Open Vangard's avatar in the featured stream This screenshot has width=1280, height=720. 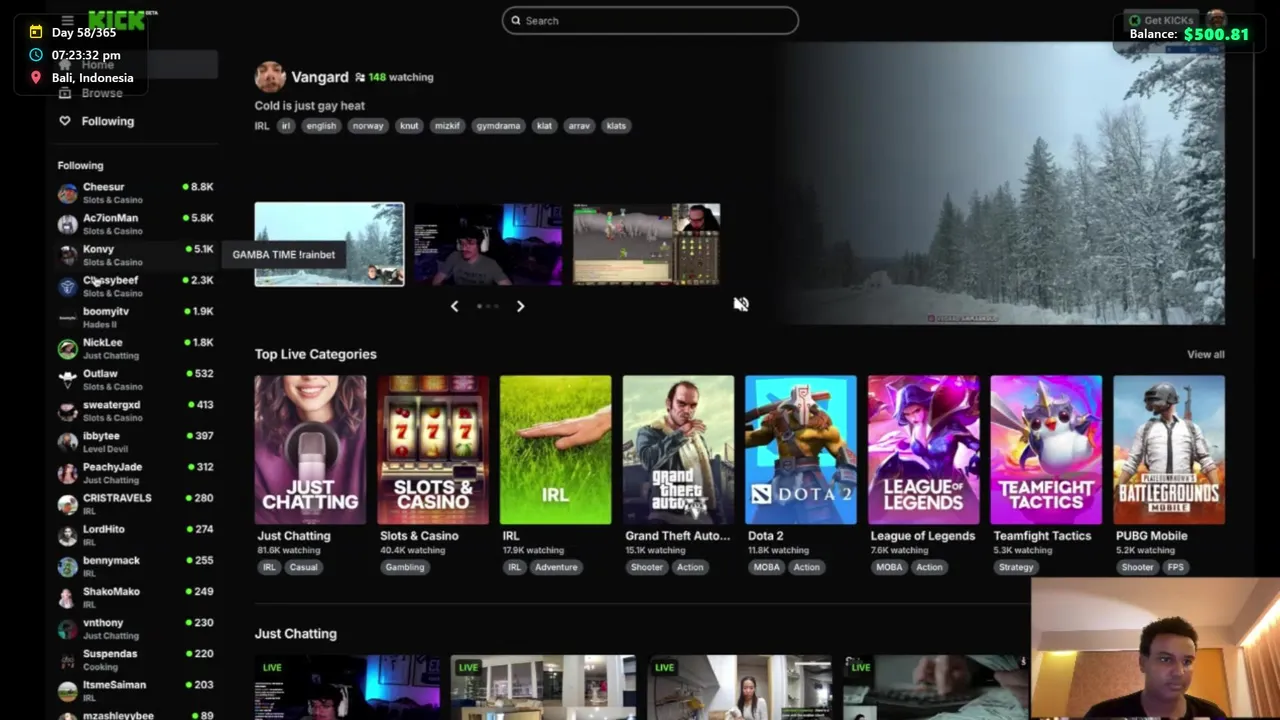tap(270, 77)
